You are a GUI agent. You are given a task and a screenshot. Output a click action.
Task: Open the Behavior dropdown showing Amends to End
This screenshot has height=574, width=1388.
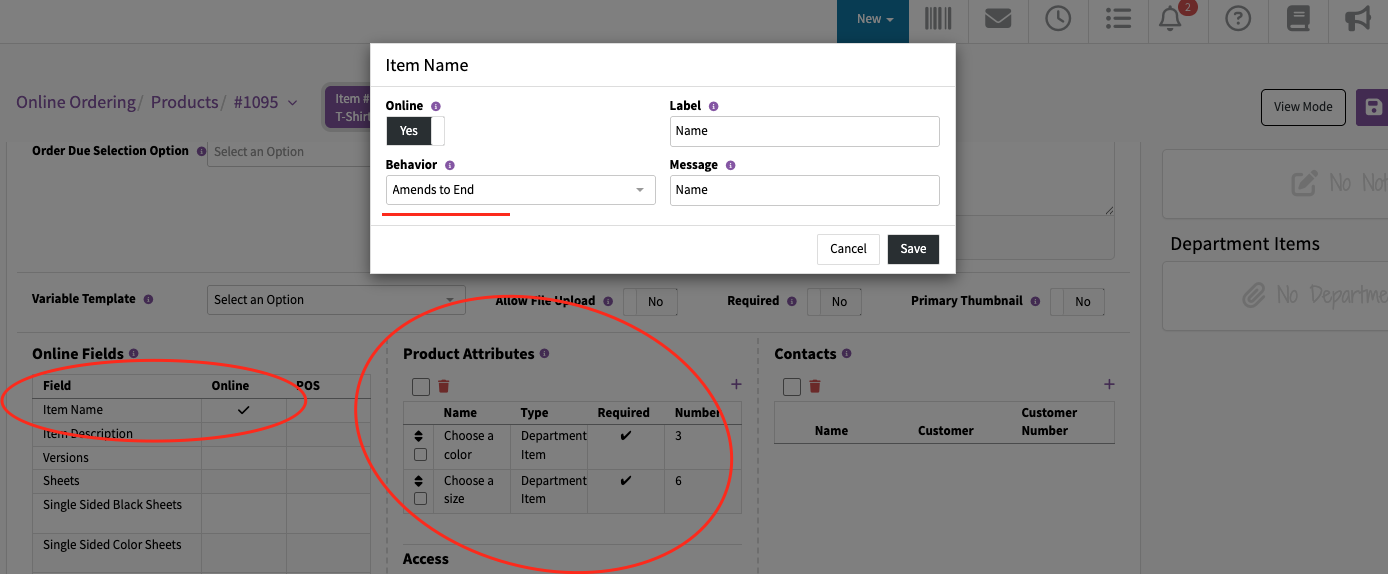point(520,190)
